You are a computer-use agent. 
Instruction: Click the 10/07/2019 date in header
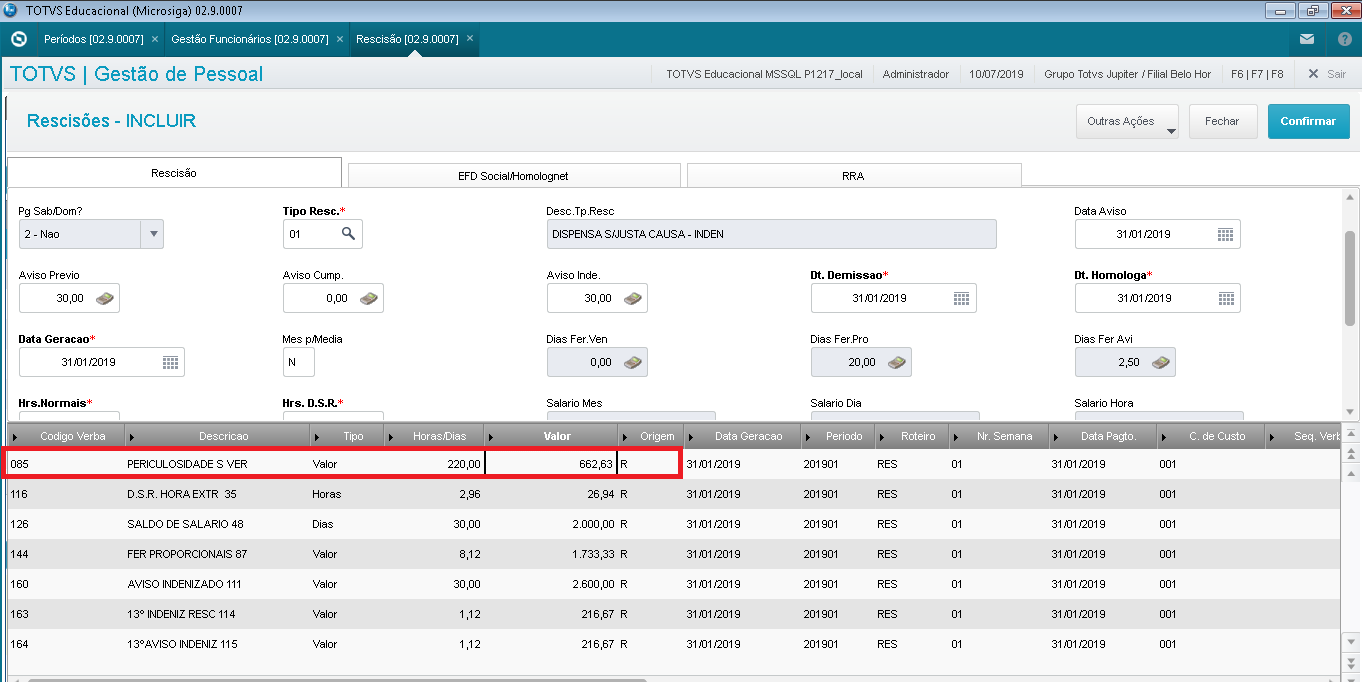point(996,74)
